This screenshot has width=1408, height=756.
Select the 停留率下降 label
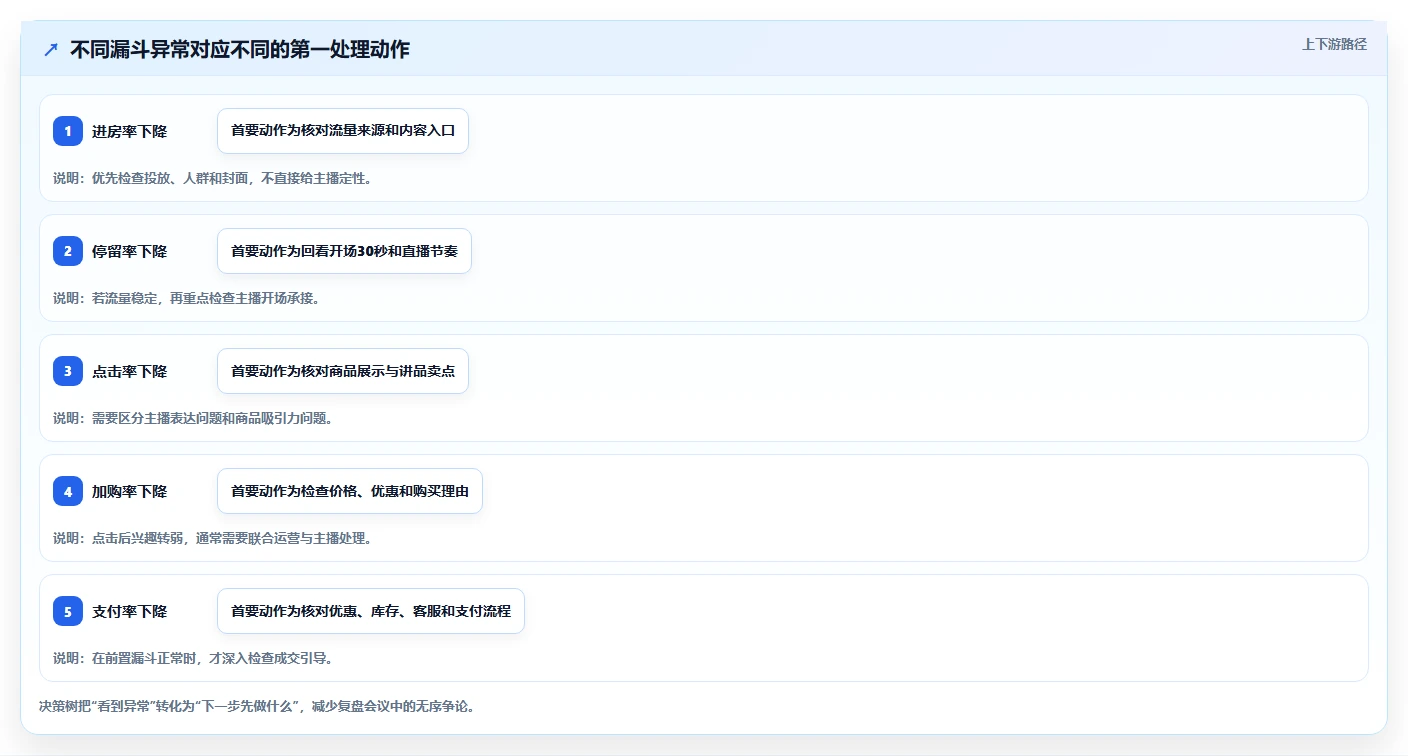coord(129,251)
